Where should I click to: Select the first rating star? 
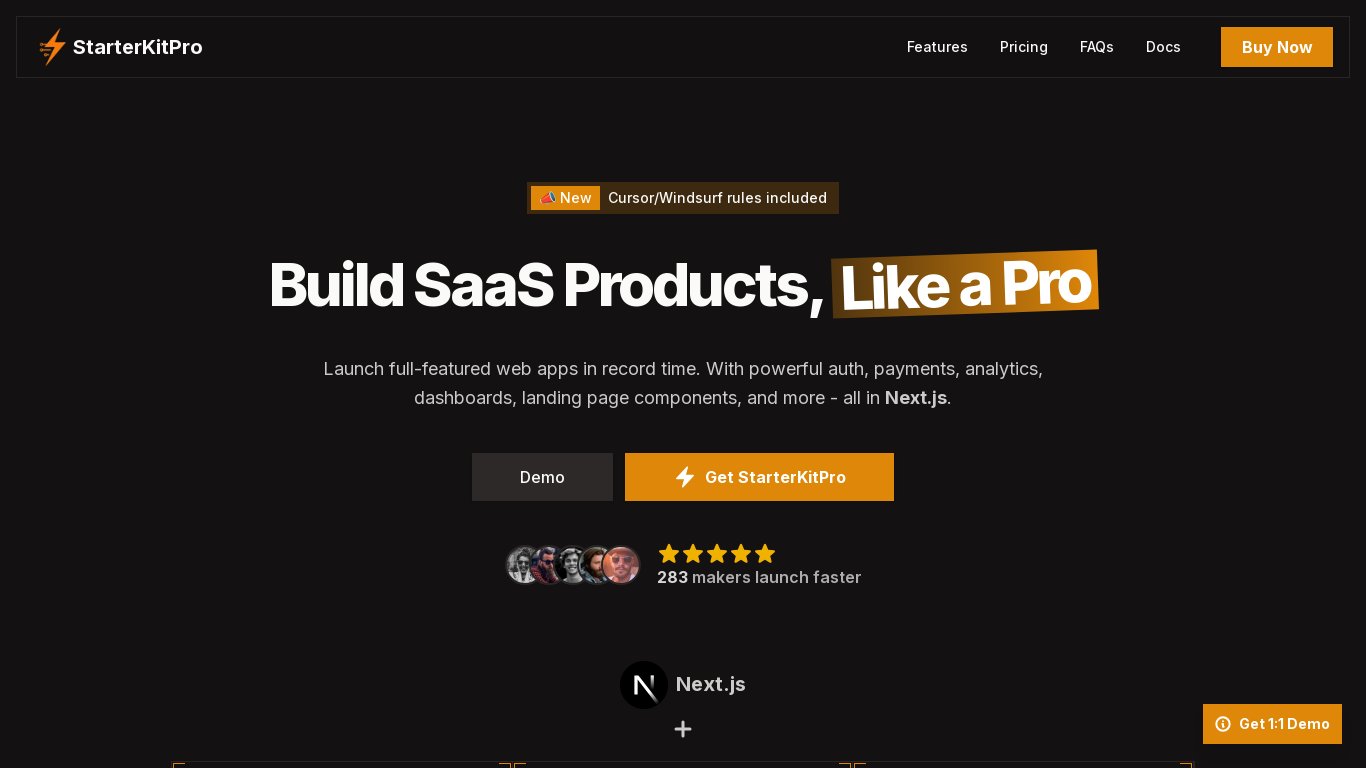(669, 554)
